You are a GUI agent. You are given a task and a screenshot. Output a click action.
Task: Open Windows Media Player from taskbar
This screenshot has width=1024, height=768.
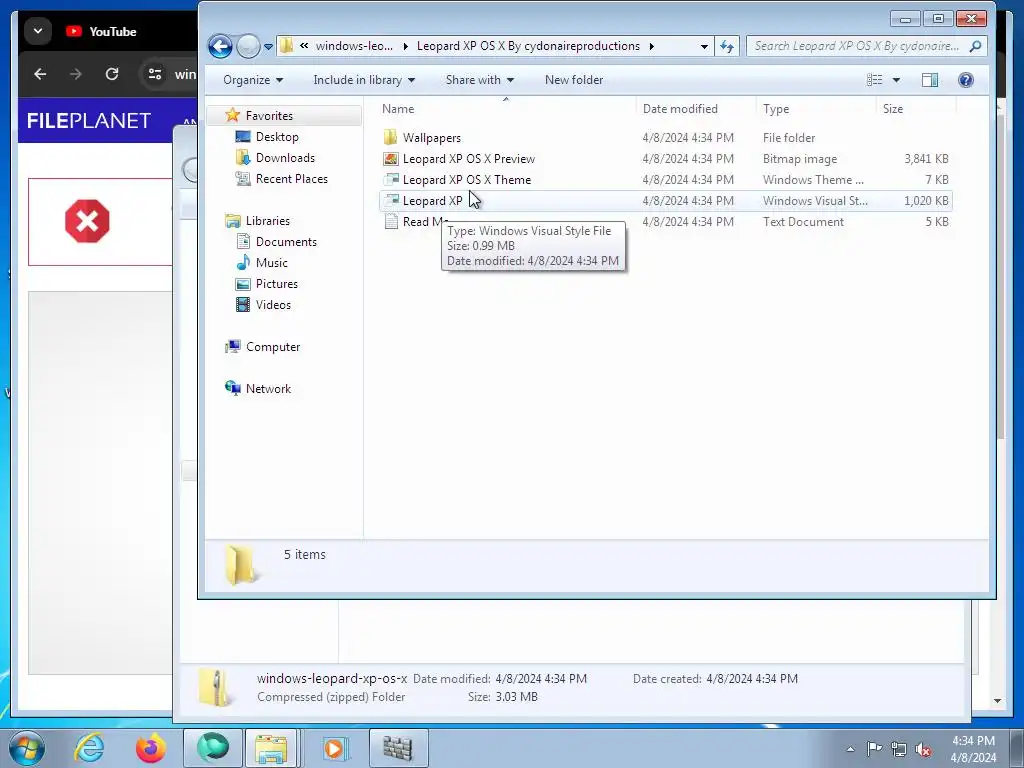(x=334, y=748)
